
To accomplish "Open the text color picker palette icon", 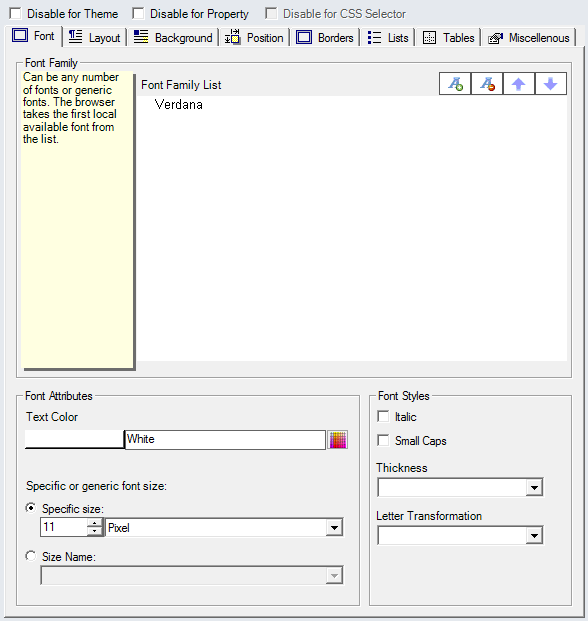I will [x=338, y=440].
